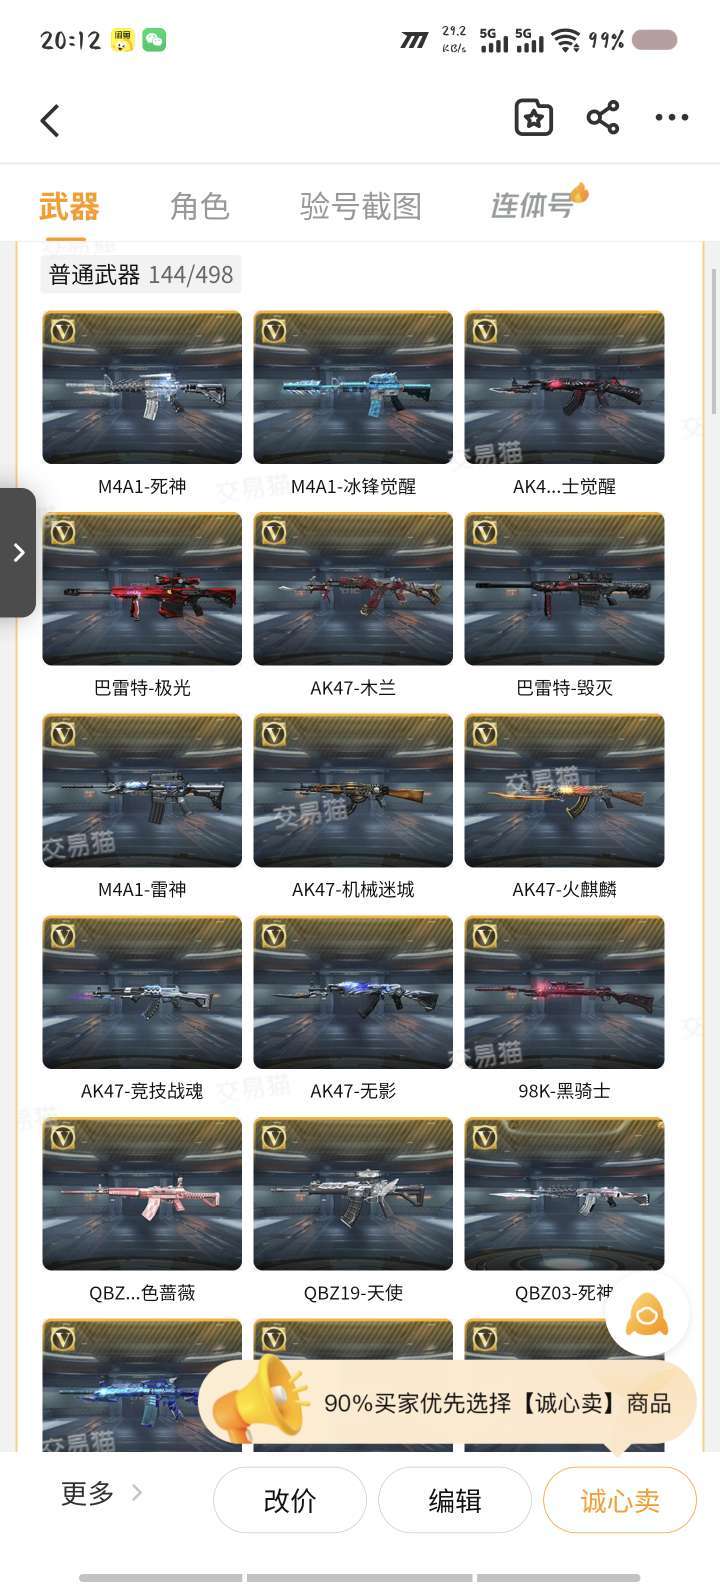The width and height of the screenshot is (720, 1584).
Task: Click the 改价 button
Action: click(290, 1500)
